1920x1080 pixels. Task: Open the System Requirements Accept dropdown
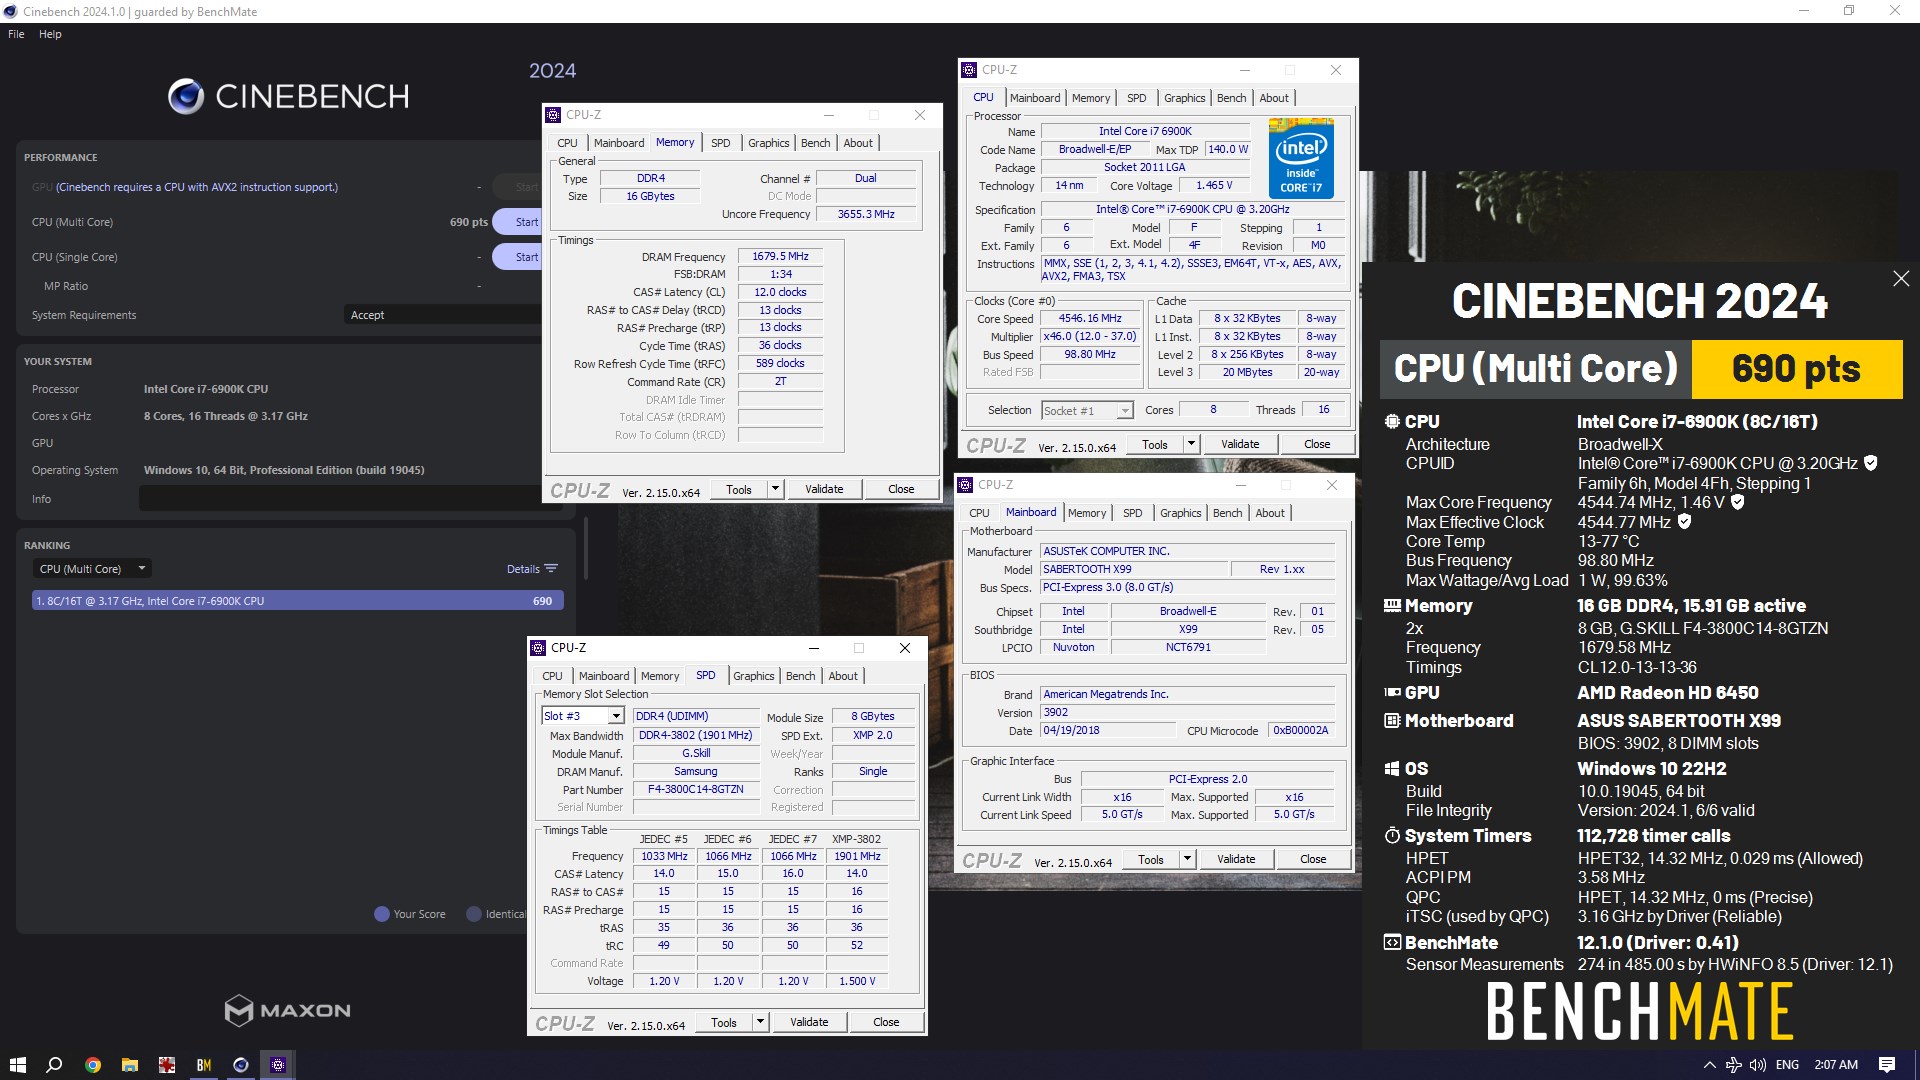(443, 315)
